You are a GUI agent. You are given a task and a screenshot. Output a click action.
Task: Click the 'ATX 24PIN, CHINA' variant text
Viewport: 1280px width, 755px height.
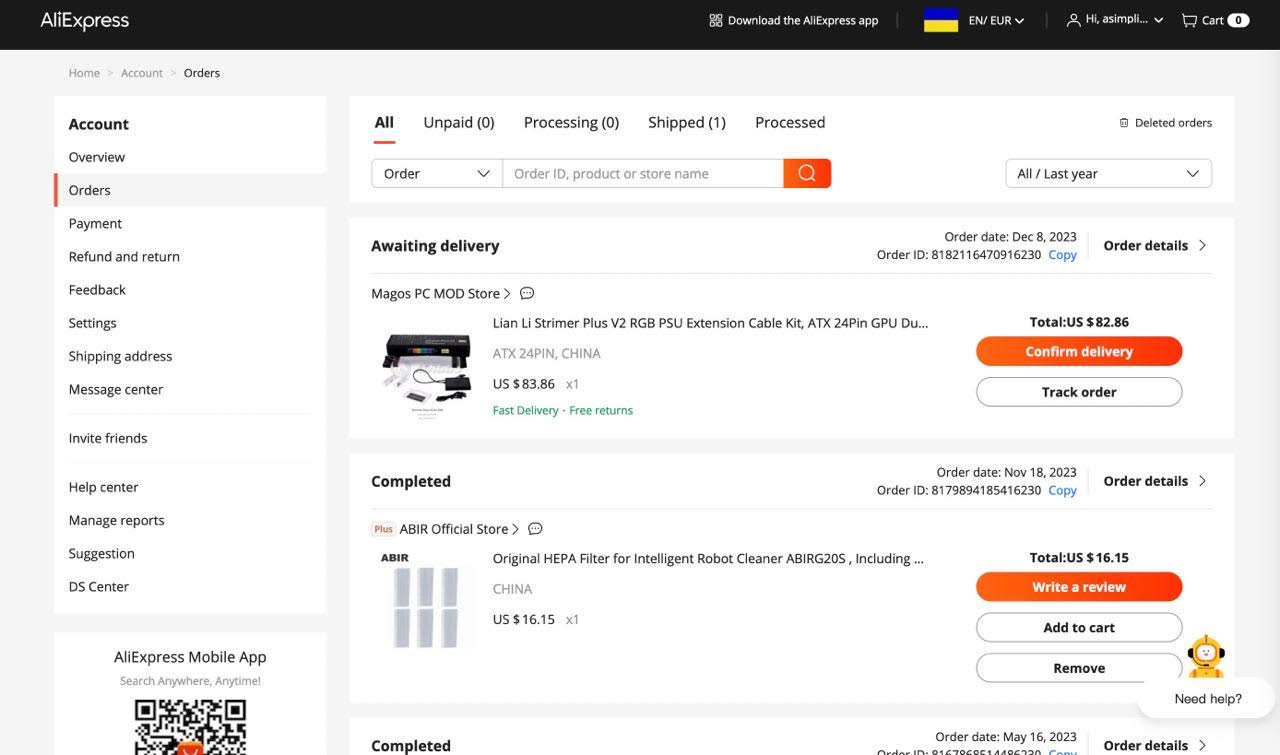pos(547,354)
